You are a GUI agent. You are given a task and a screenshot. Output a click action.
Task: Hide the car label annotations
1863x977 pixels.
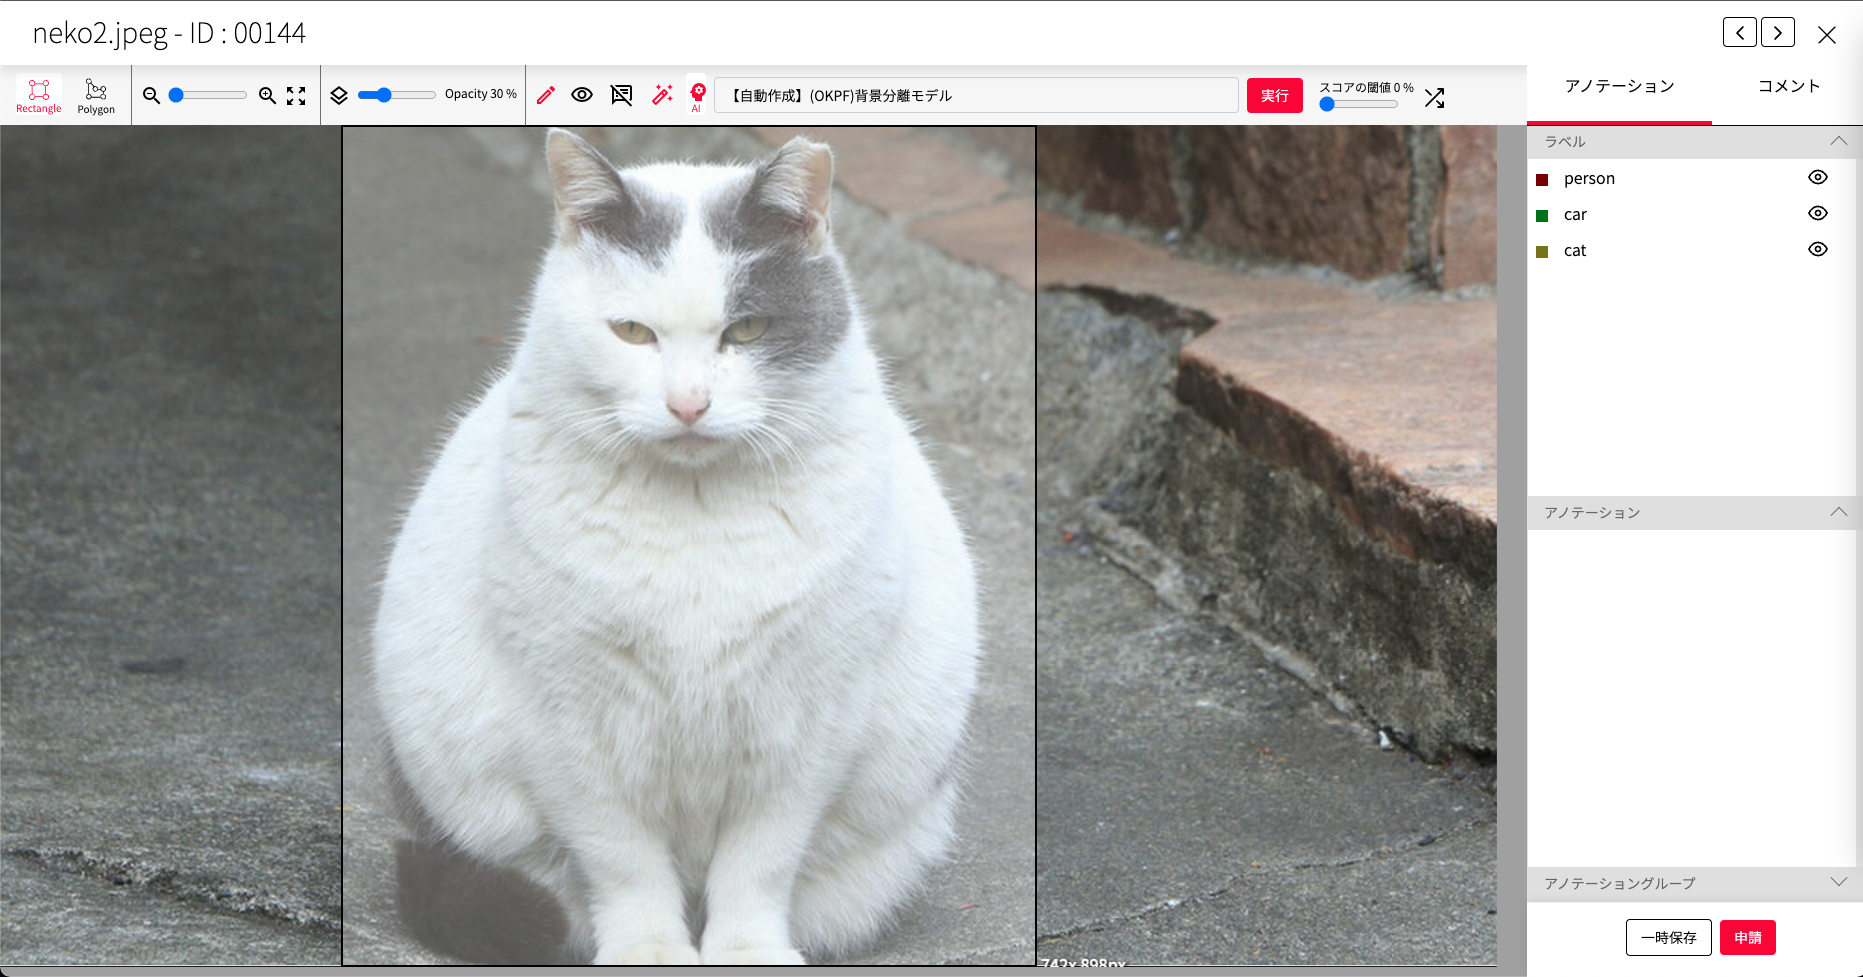[x=1817, y=213]
